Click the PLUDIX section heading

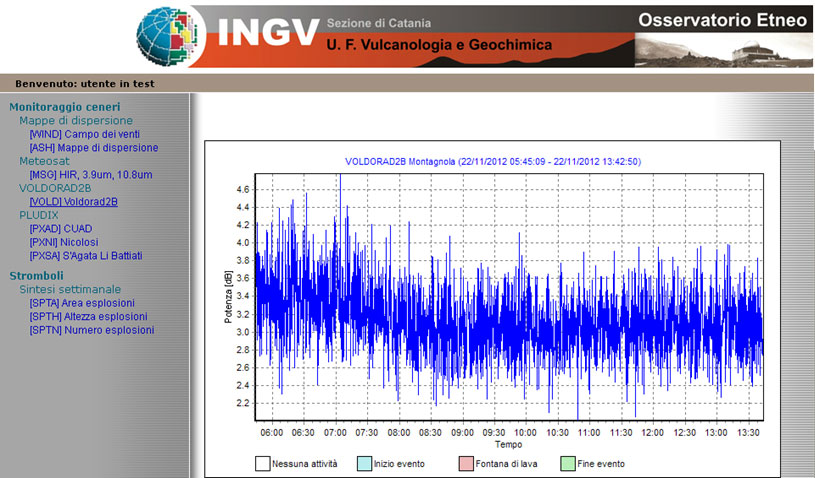point(38,215)
